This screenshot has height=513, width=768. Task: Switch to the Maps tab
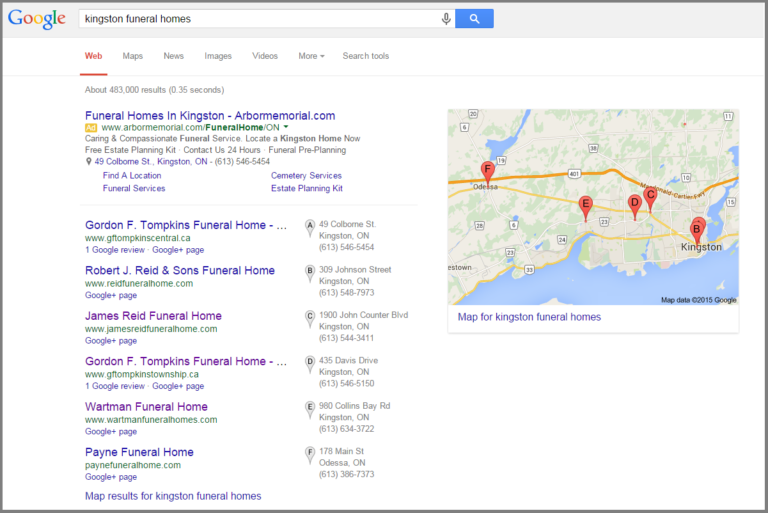[x=133, y=56]
